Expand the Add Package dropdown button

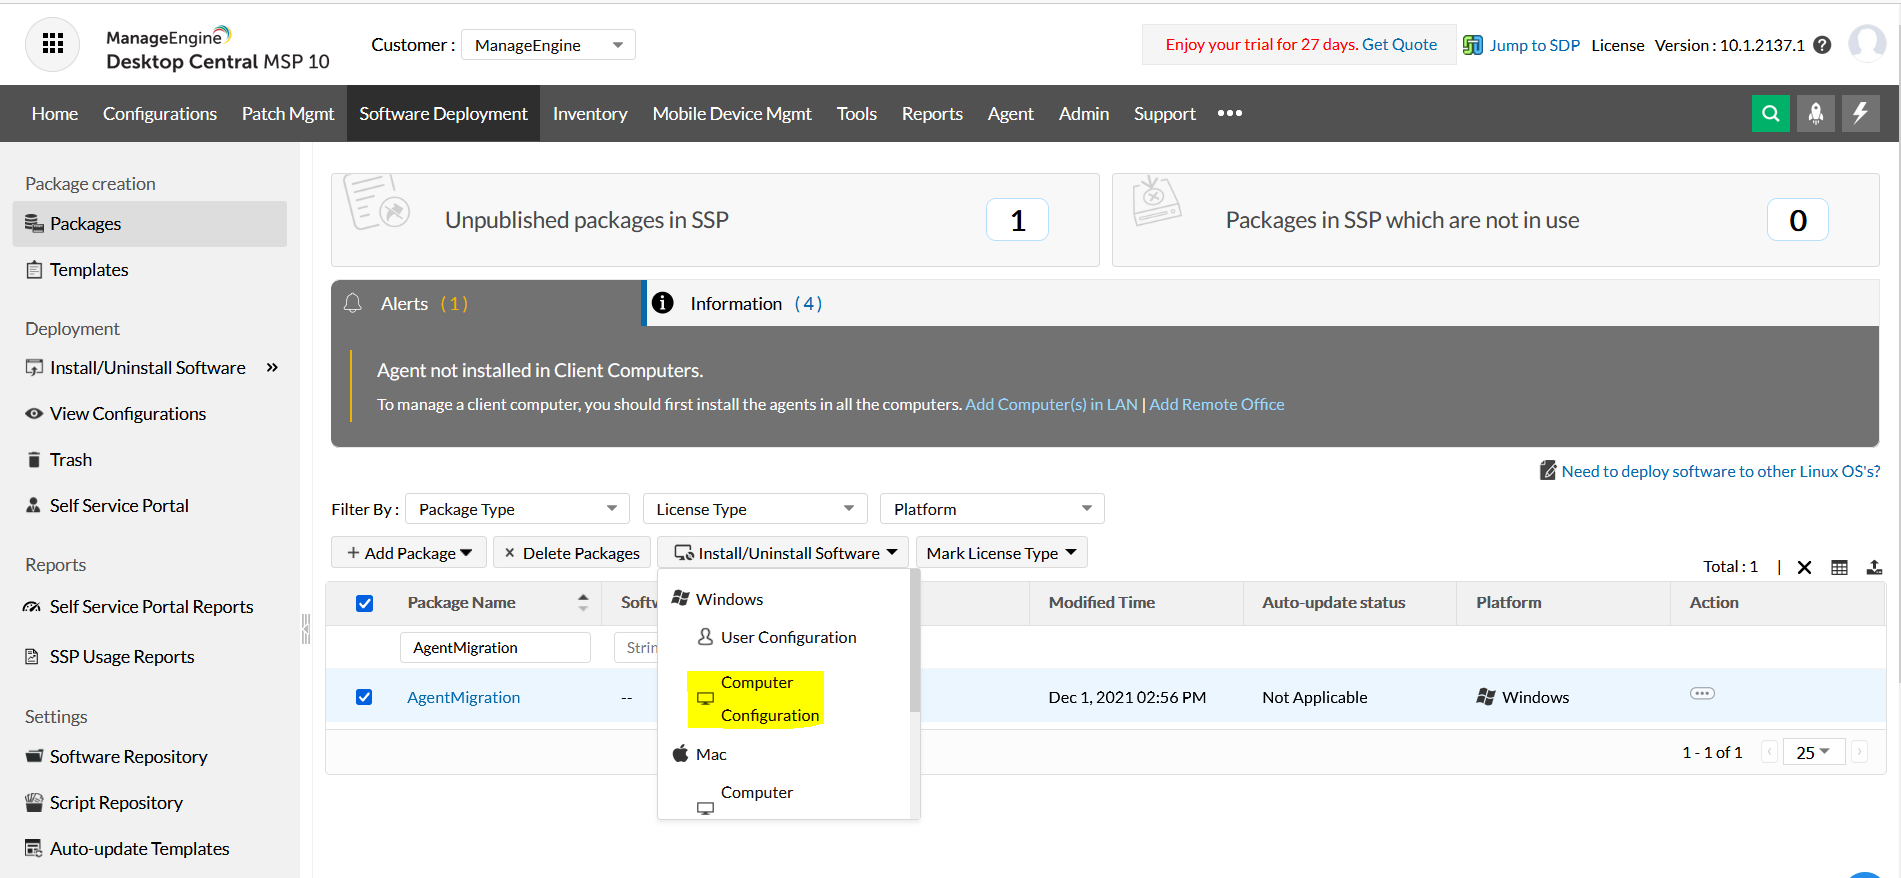(409, 553)
